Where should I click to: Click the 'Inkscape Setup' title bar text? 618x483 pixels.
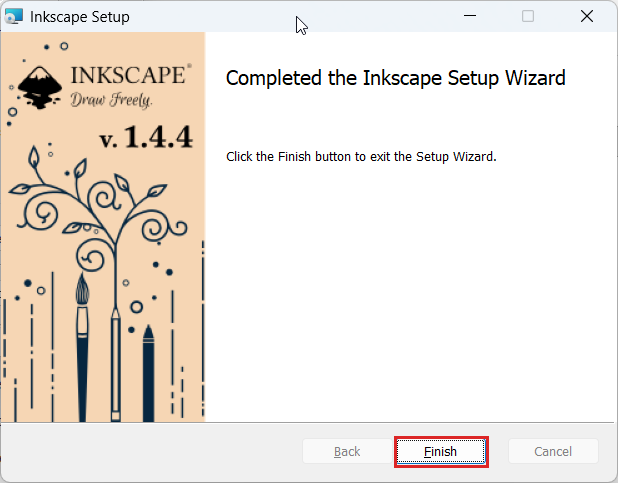coord(80,17)
